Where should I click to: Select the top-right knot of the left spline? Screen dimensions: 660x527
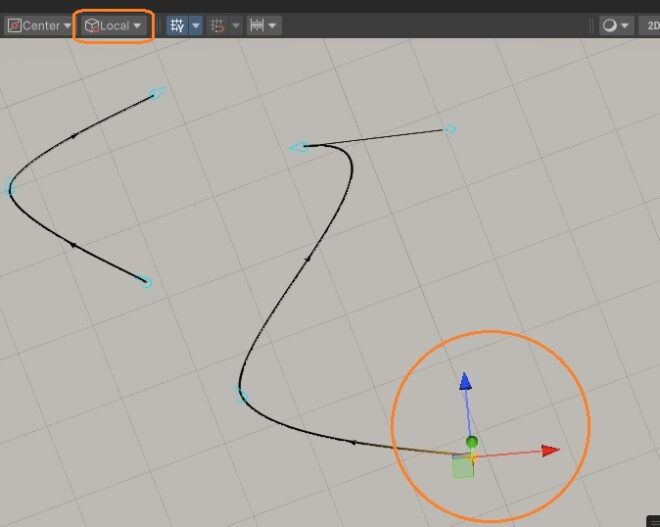click(x=157, y=93)
